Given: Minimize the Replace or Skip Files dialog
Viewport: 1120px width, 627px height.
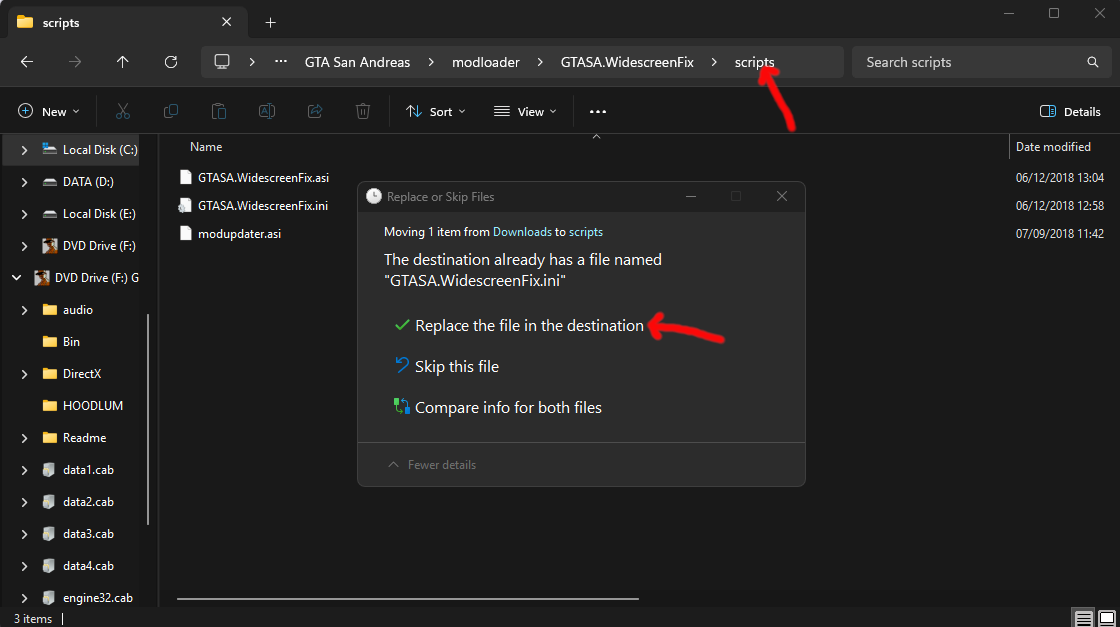Looking at the screenshot, I should 691,196.
